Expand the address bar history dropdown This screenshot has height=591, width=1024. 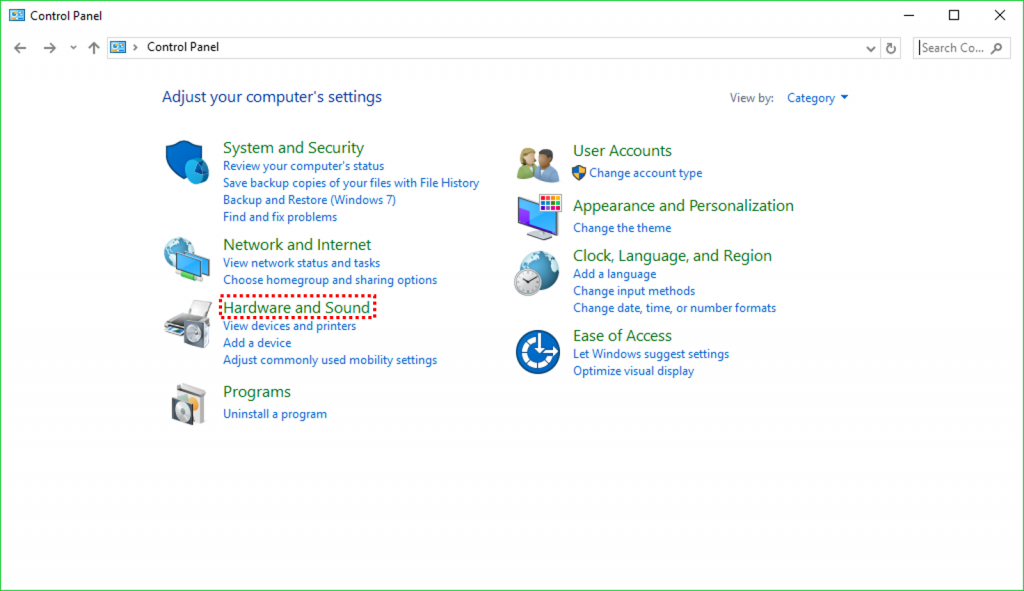(871, 48)
